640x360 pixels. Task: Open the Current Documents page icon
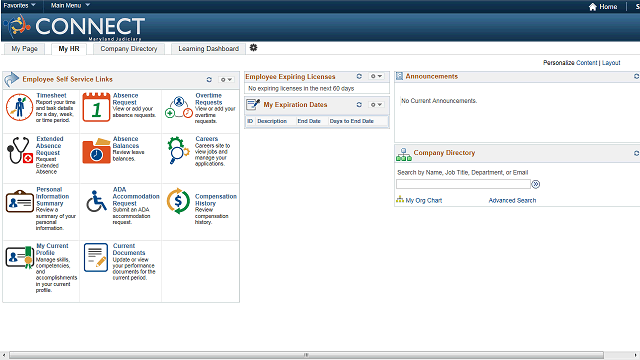click(96, 258)
